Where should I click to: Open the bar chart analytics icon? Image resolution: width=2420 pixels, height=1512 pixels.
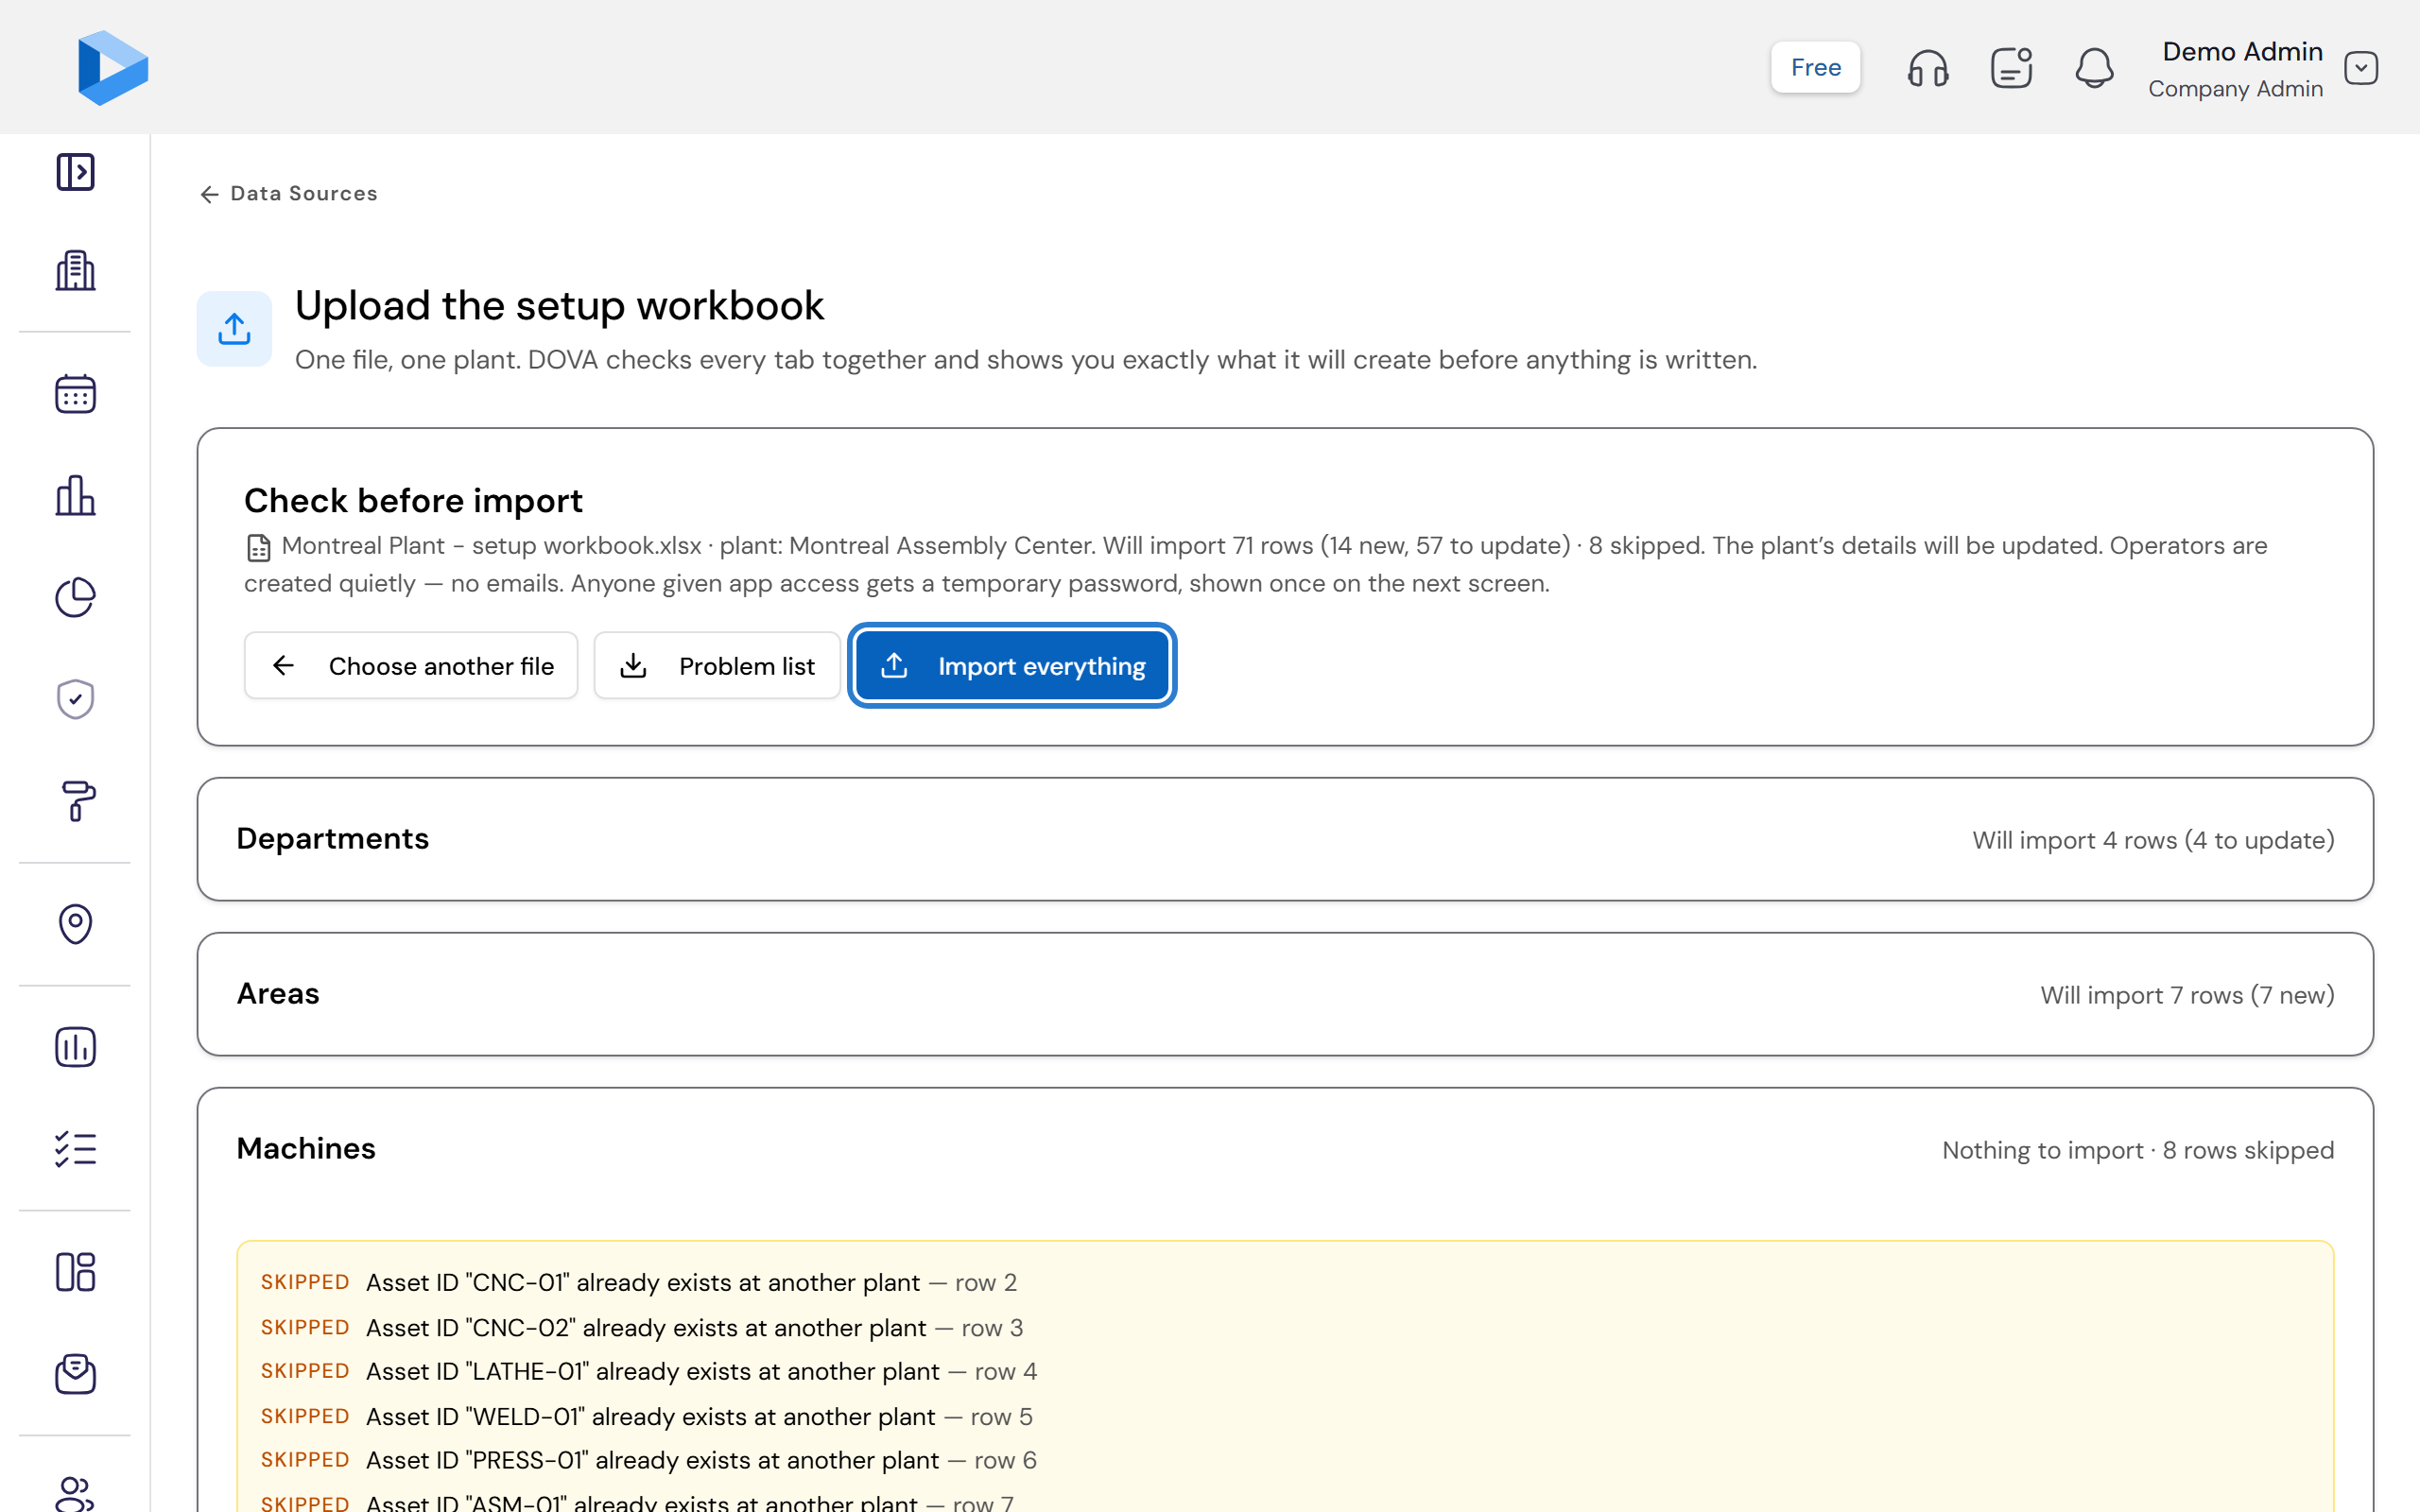tap(75, 496)
